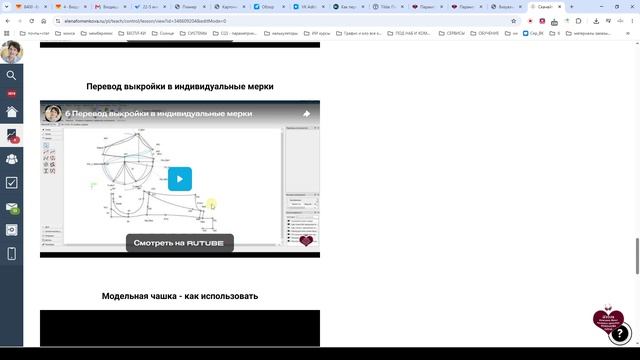Click heading 'Перевод выкройки в индивидуальные мерки'
The width and height of the screenshot is (640, 360).
coord(180,87)
